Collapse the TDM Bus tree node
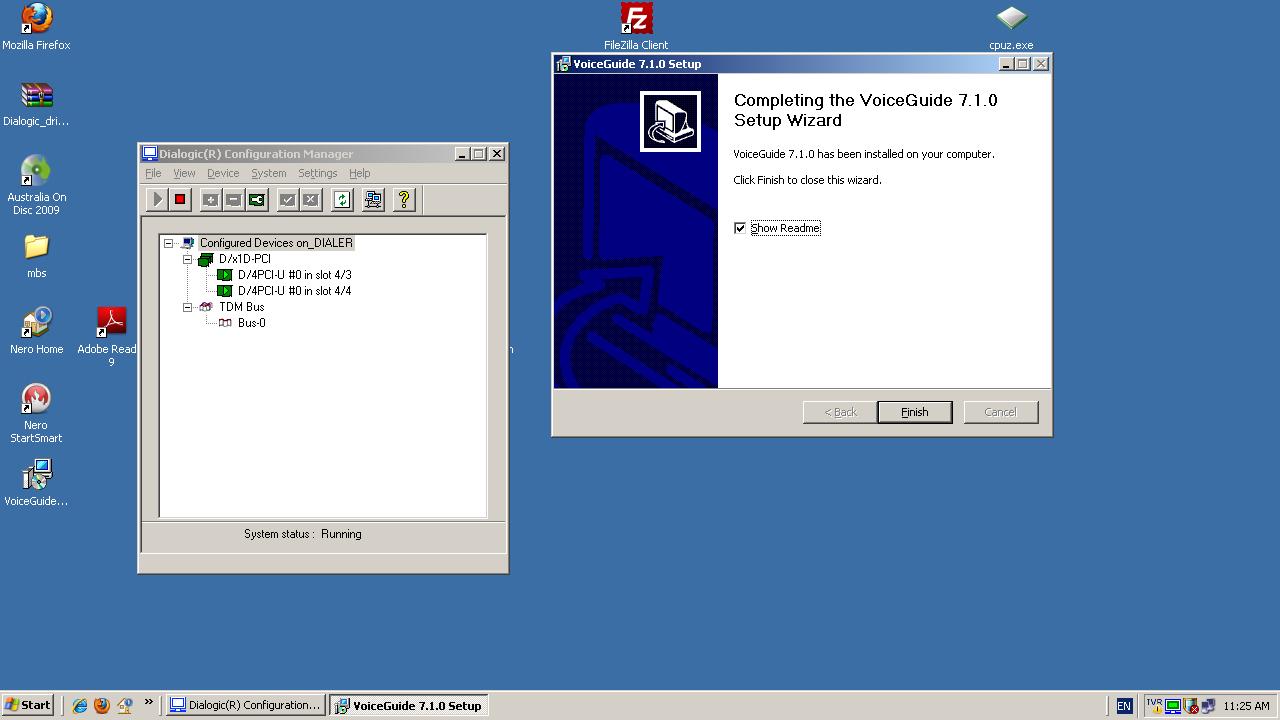This screenshot has height=720, width=1280. coord(187,307)
